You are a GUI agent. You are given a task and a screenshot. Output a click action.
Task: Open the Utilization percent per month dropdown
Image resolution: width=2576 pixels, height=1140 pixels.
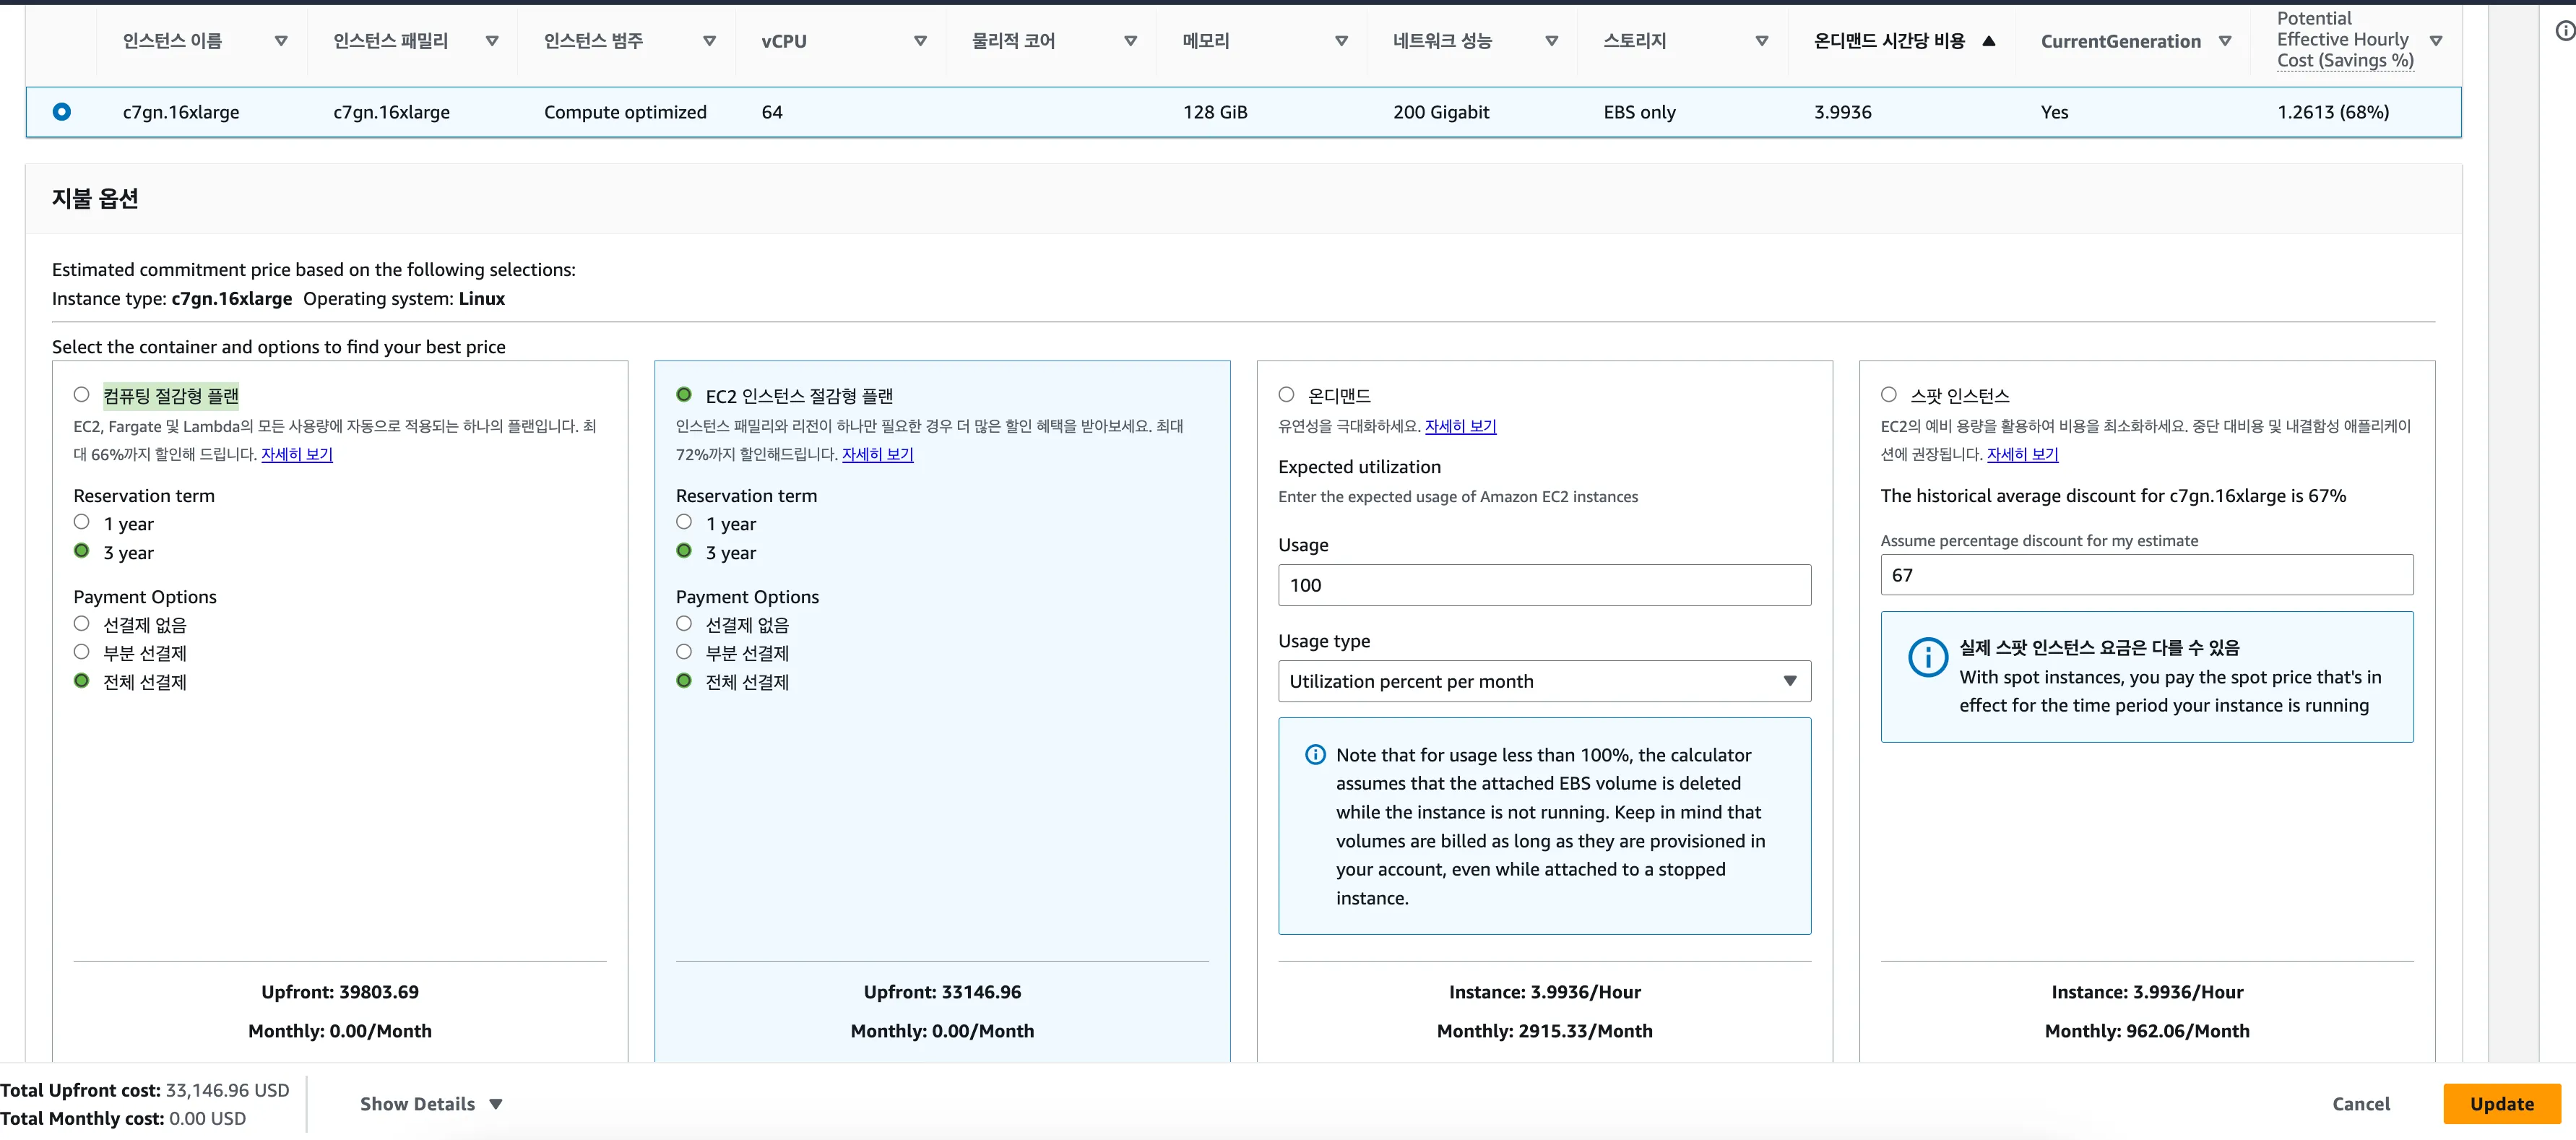coord(1544,681)
